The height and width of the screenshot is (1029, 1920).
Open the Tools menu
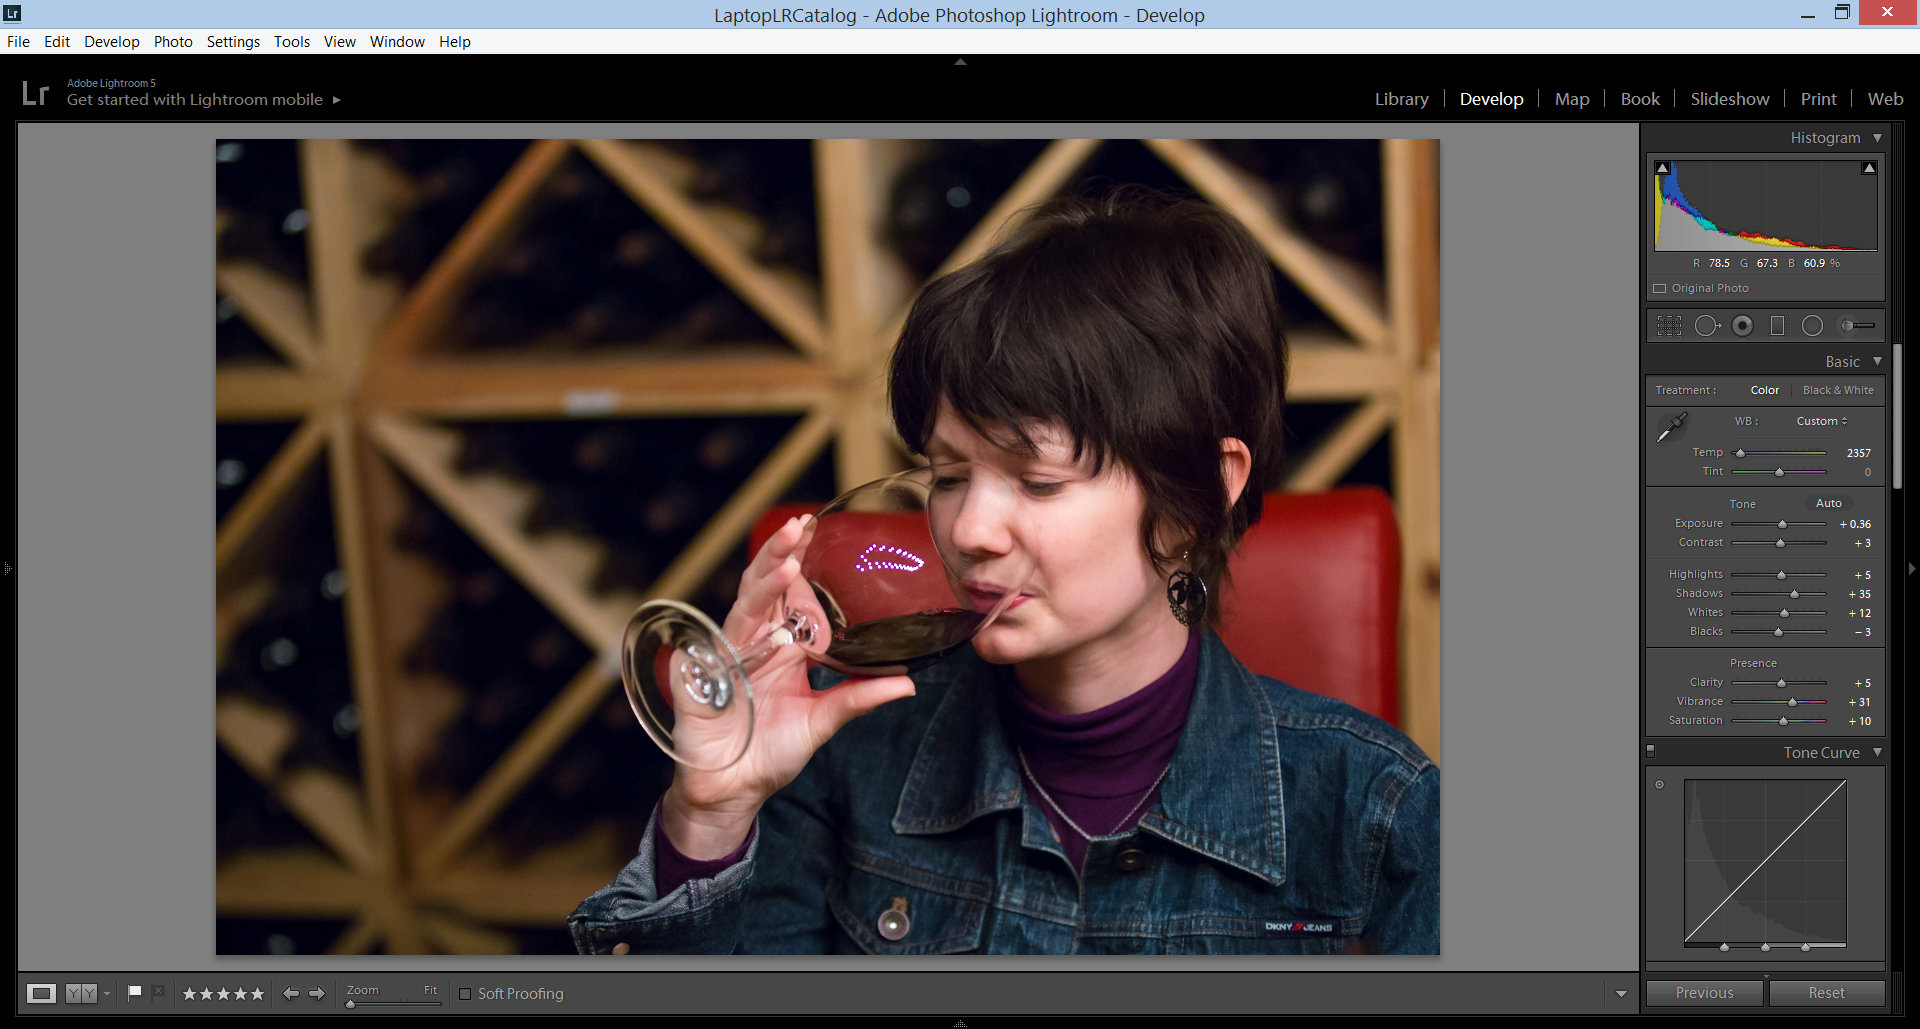(x=292, y=42)
